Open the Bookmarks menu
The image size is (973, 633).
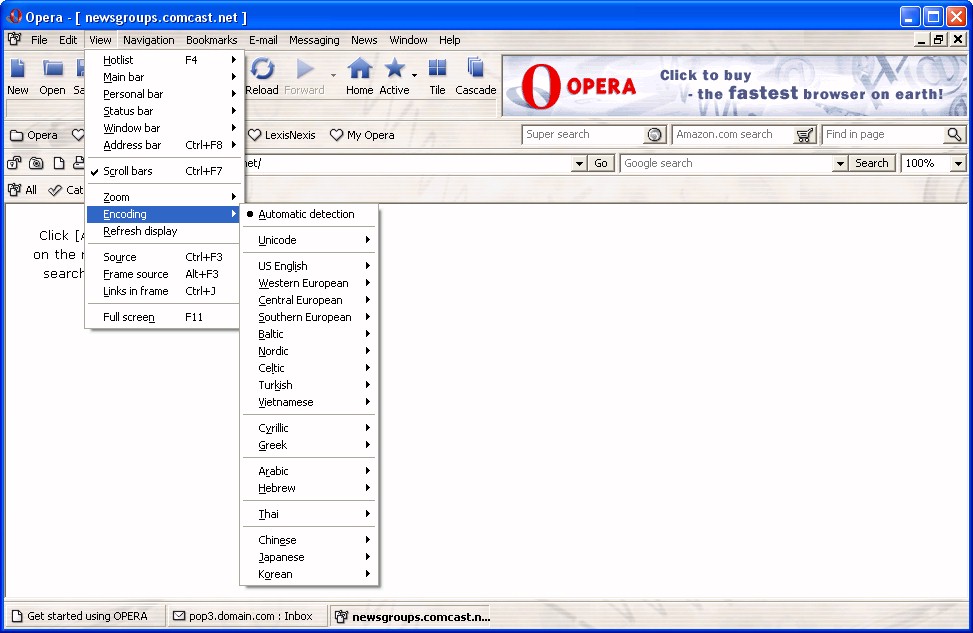coord(211,40)
